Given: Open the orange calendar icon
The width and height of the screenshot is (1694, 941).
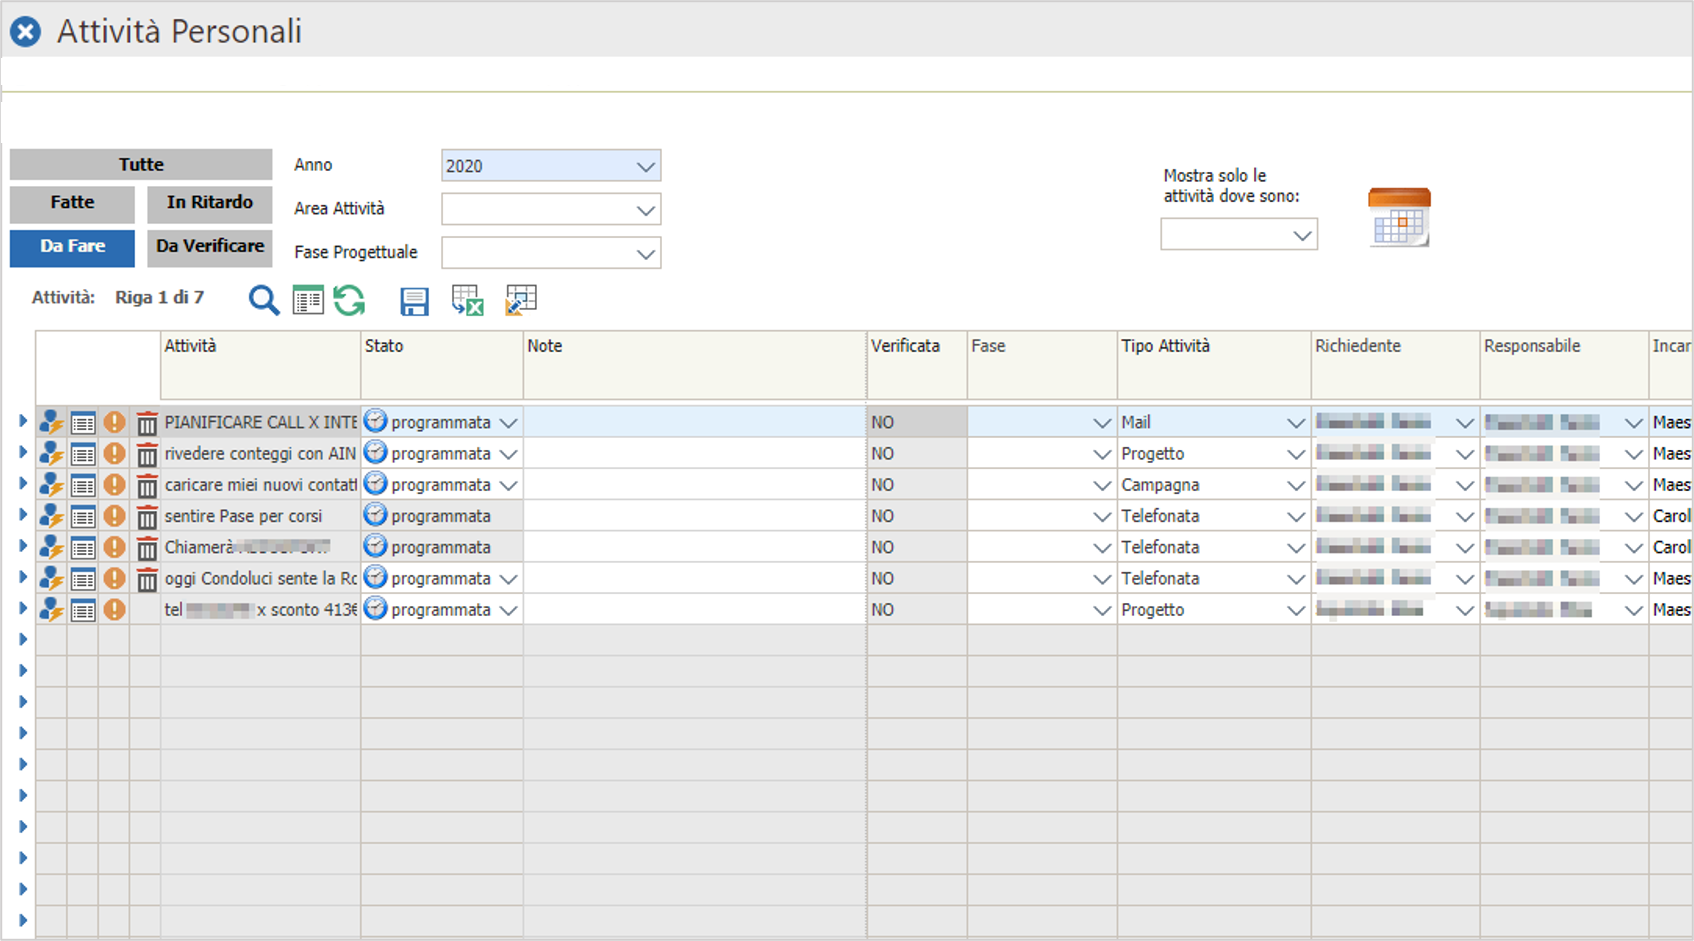Looking at the screenshot, I should (1398, 217).
